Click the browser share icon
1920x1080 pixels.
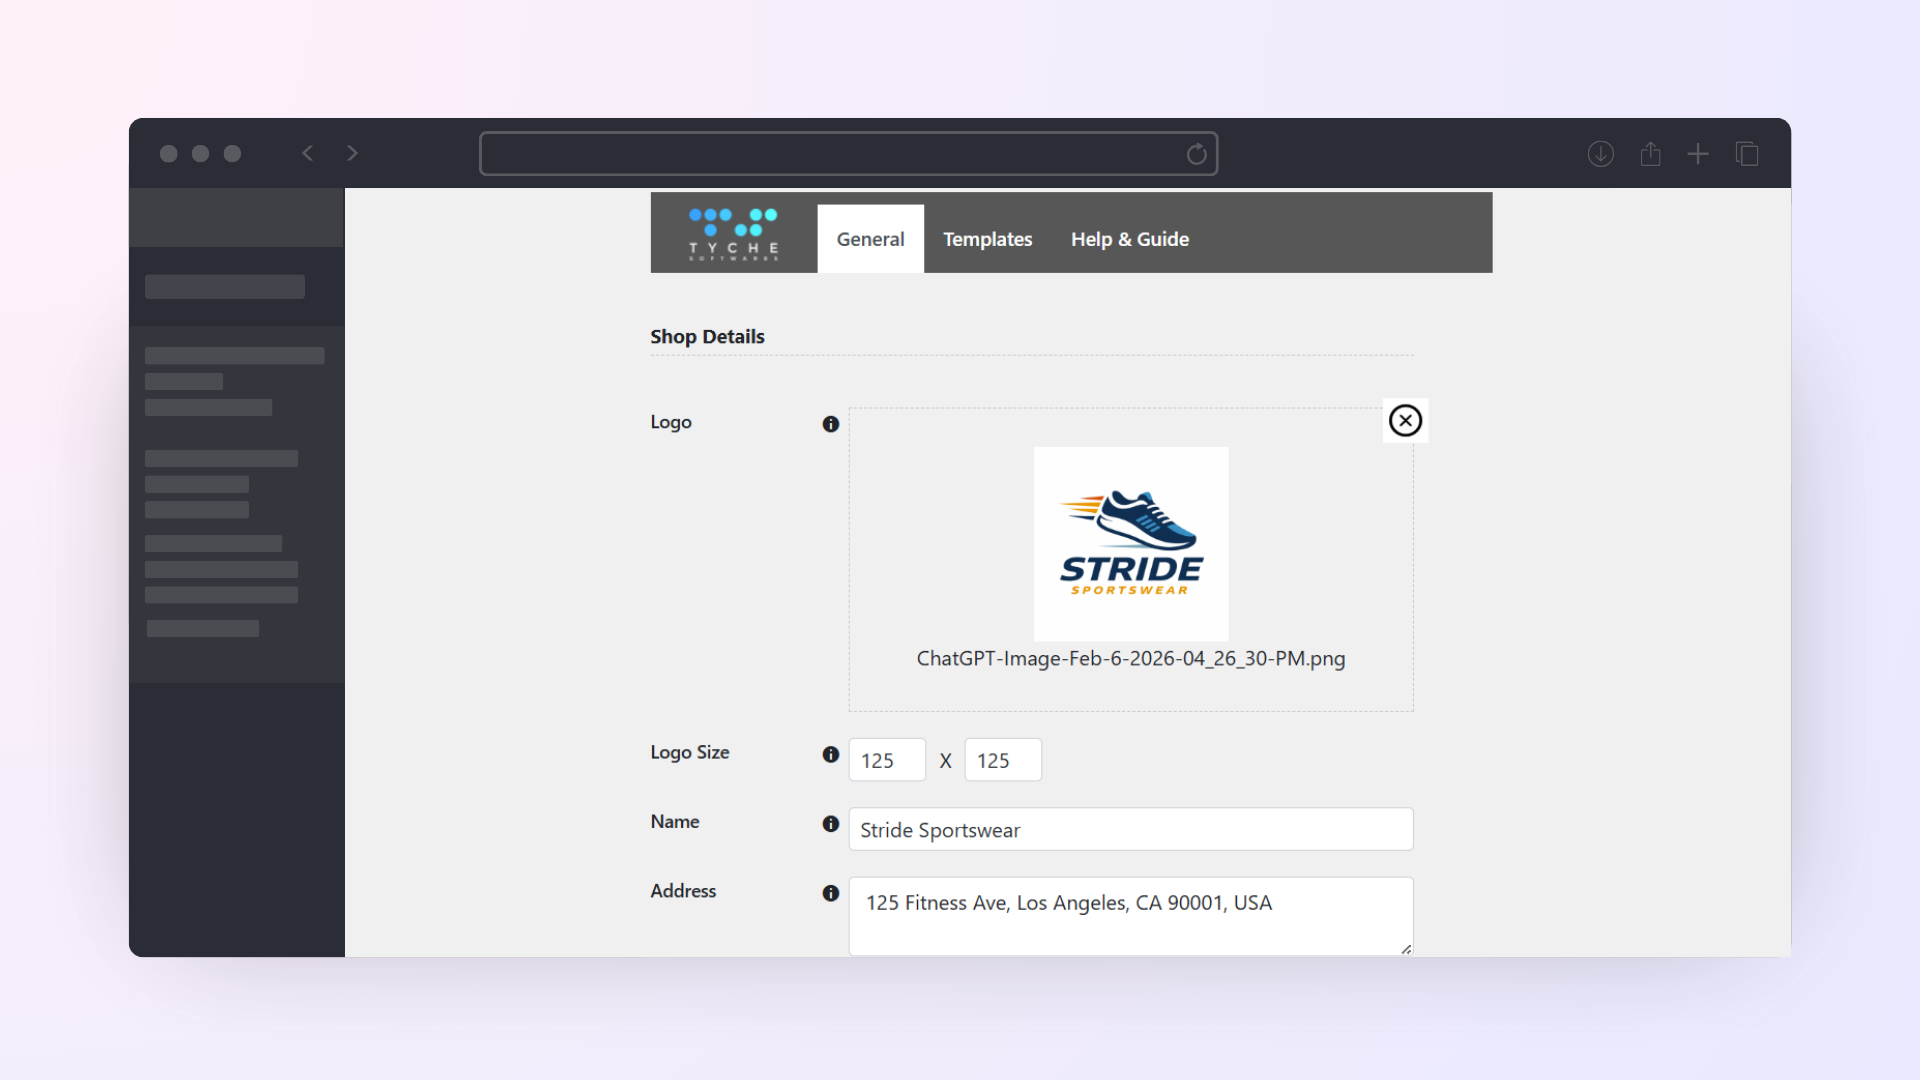coord(1650,154)
